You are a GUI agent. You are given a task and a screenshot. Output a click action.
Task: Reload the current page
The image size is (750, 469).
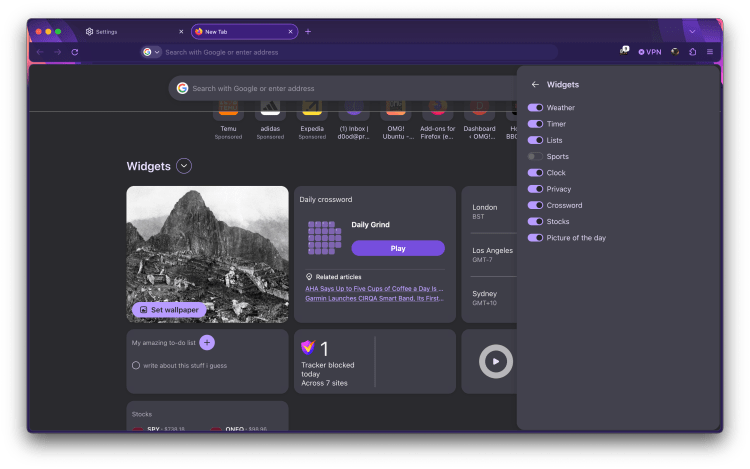(x=75, y=52)
